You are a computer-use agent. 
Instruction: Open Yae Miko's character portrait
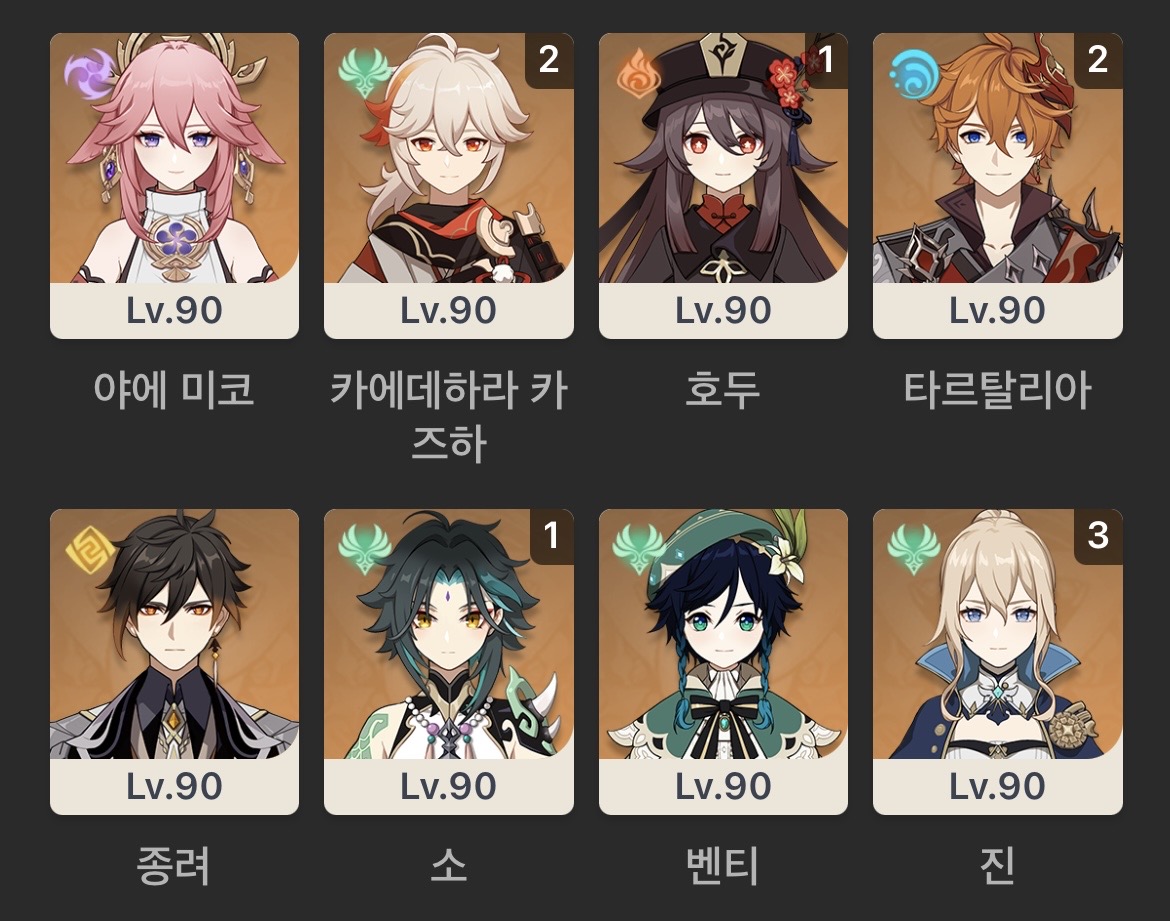(175, 158)
